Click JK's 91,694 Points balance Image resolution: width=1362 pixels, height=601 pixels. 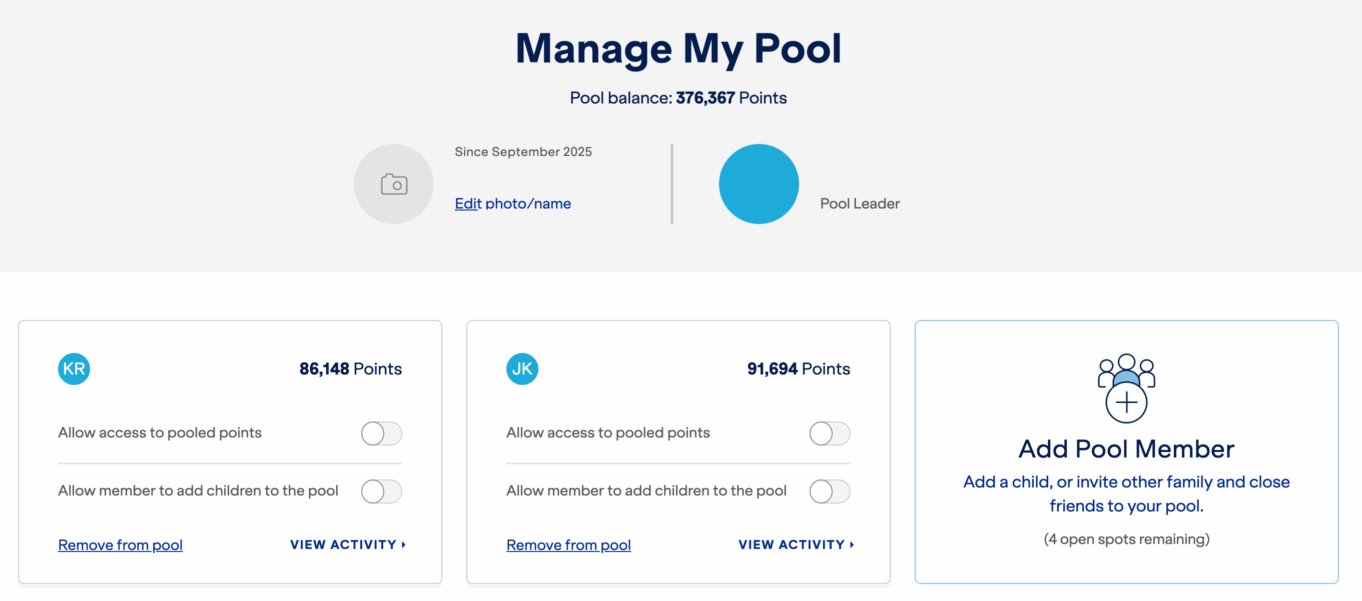click(x=798, y=369)
